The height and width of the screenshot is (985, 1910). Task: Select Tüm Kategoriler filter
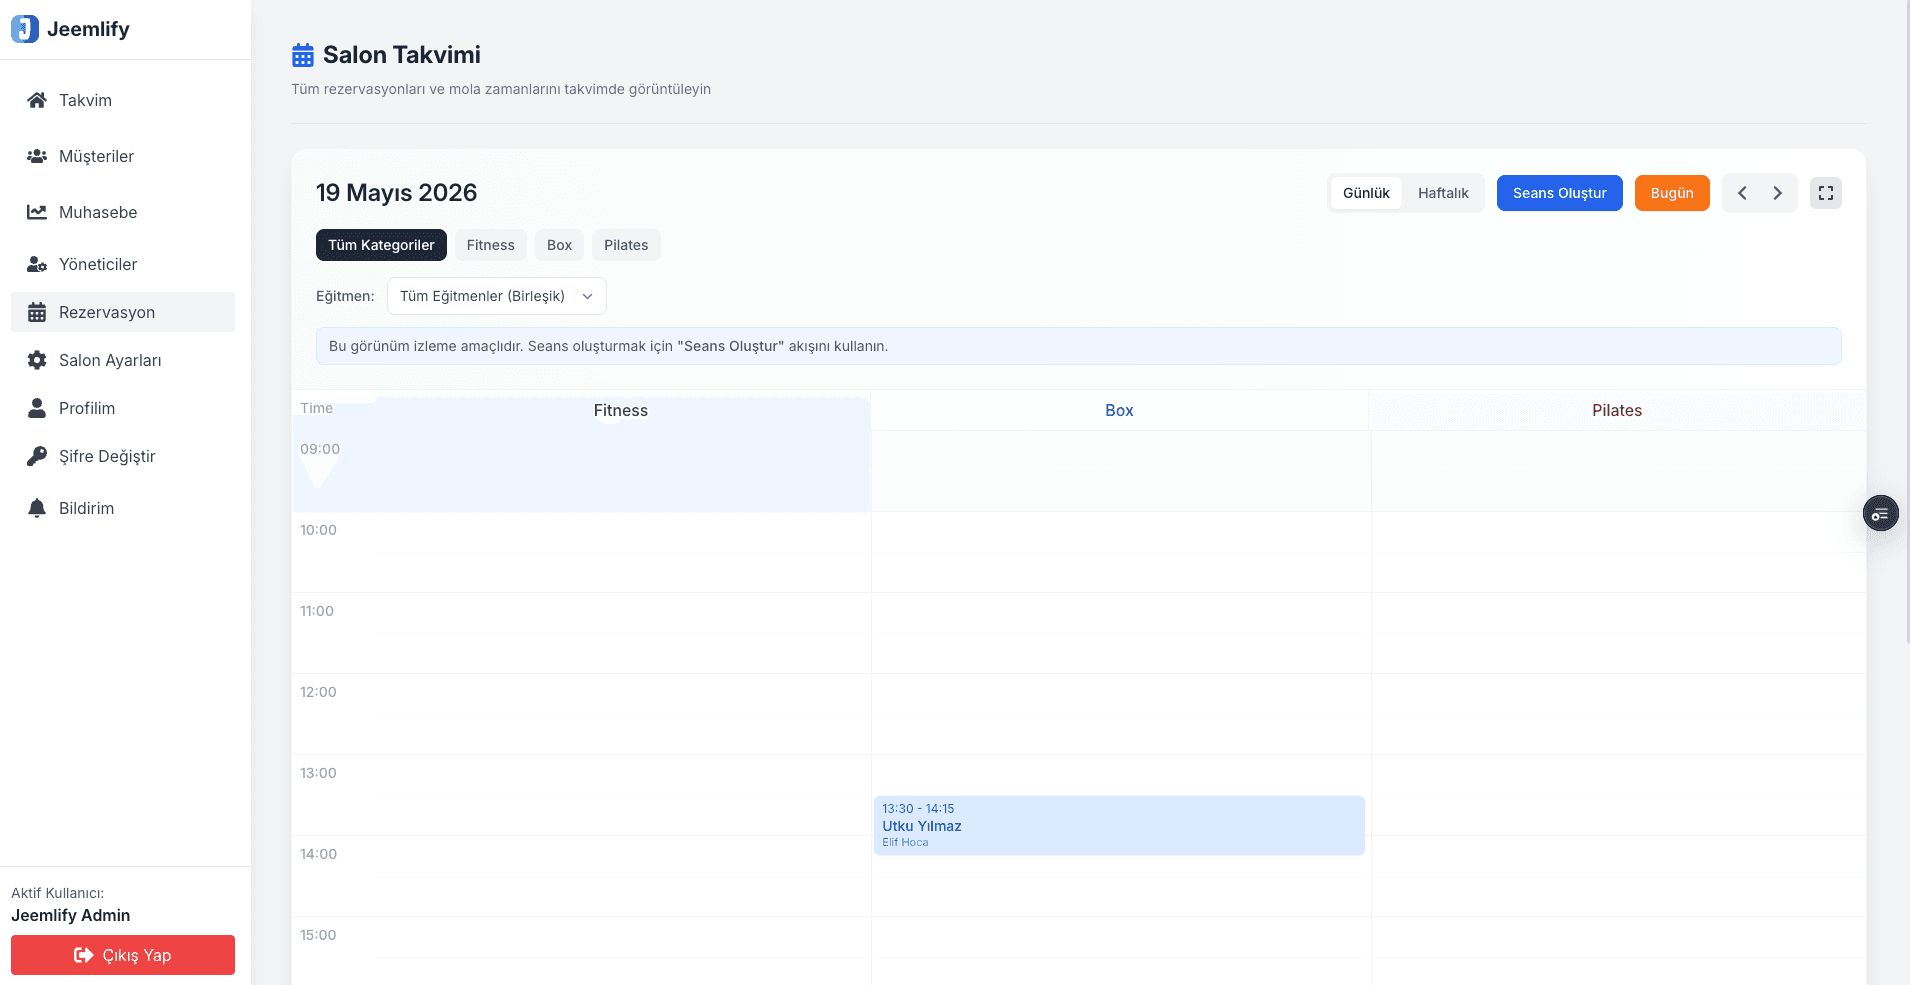(381, 245)
